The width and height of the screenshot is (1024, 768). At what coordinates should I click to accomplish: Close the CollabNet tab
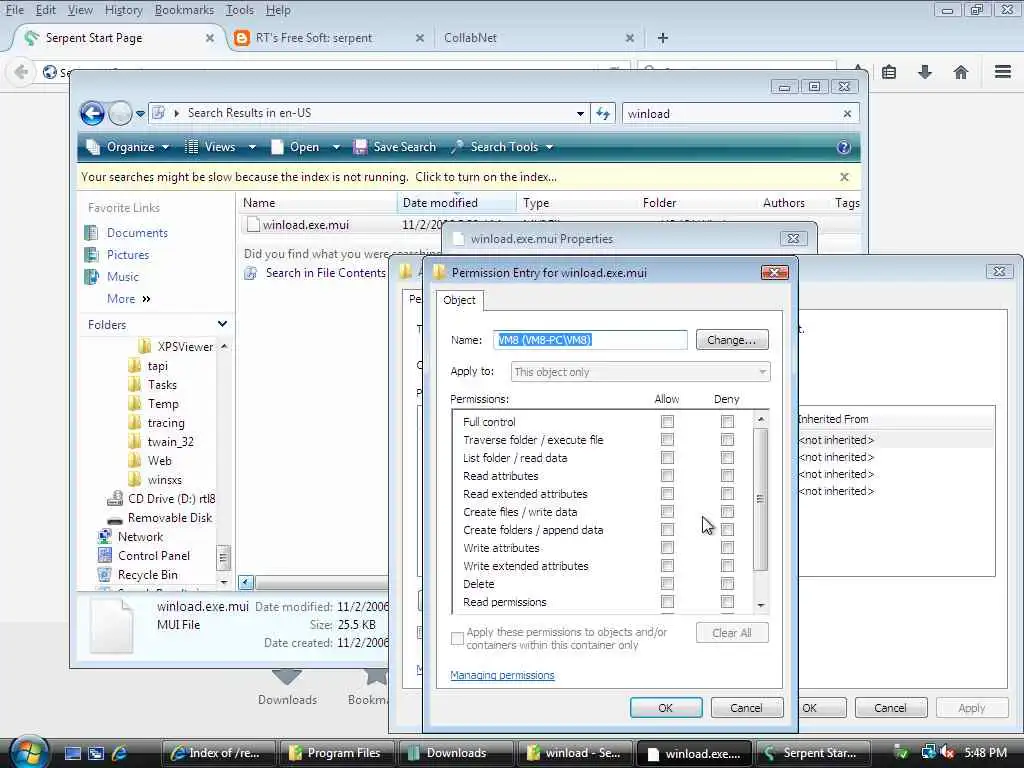tap(630, 38)
